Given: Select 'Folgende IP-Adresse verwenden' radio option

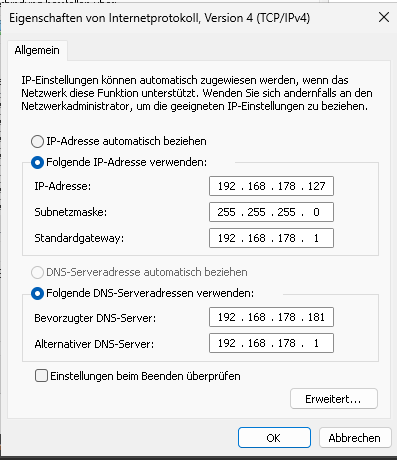Looking at the screenshot, I should pos(37,163).
